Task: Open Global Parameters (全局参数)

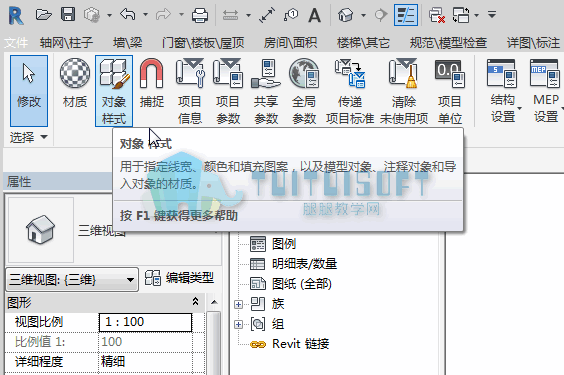Action: pyautogui.click(x=304, y=90)
